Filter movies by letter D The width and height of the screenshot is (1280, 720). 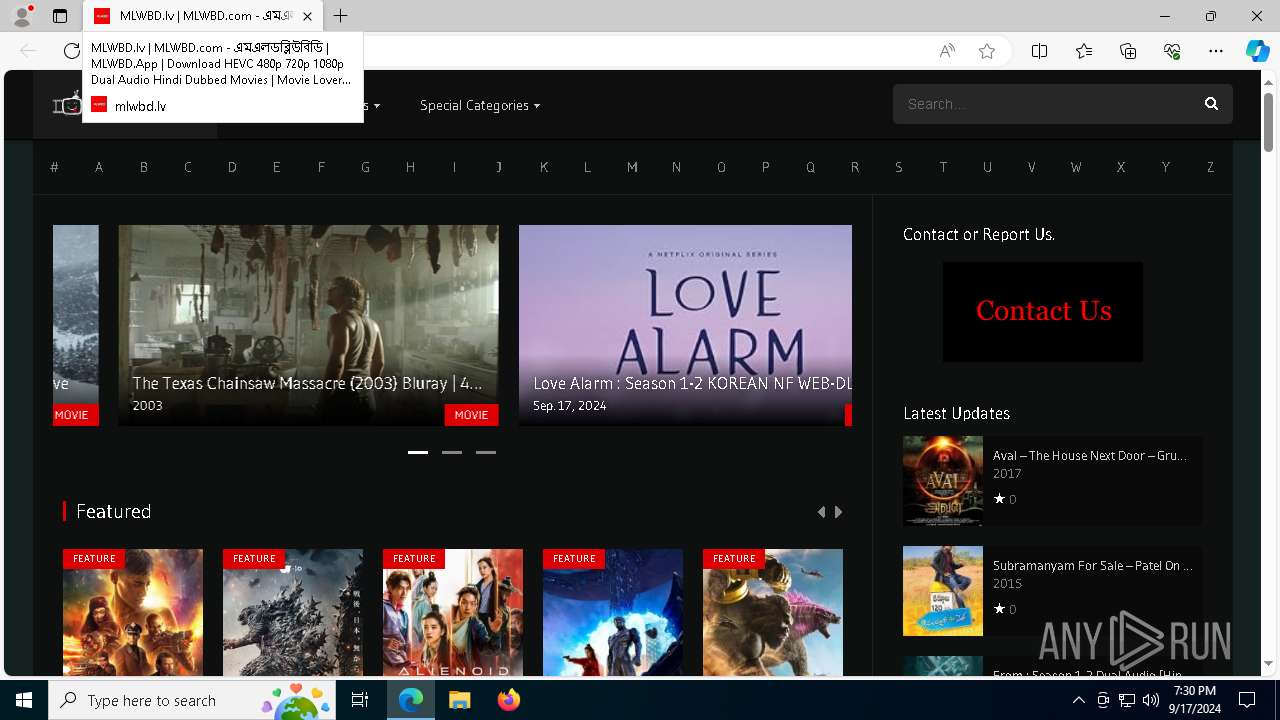pos(232,167)
